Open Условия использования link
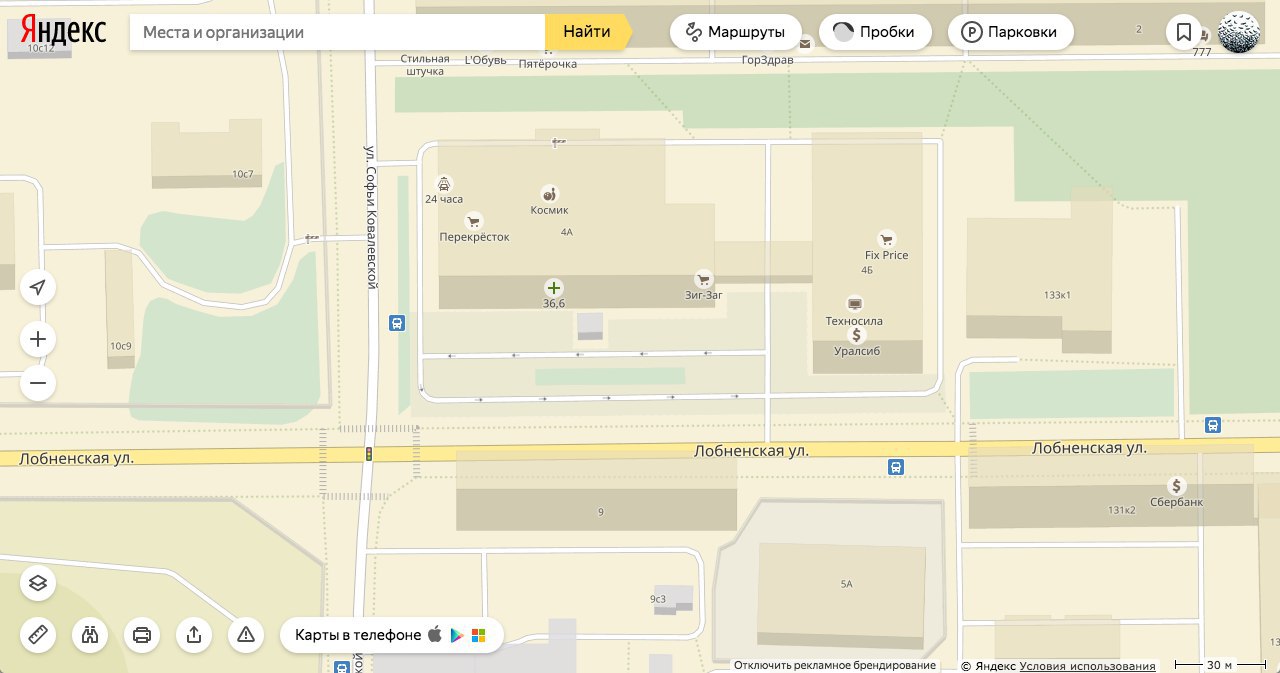This screenshot has height=673, width=1280. pos(1088,666)
